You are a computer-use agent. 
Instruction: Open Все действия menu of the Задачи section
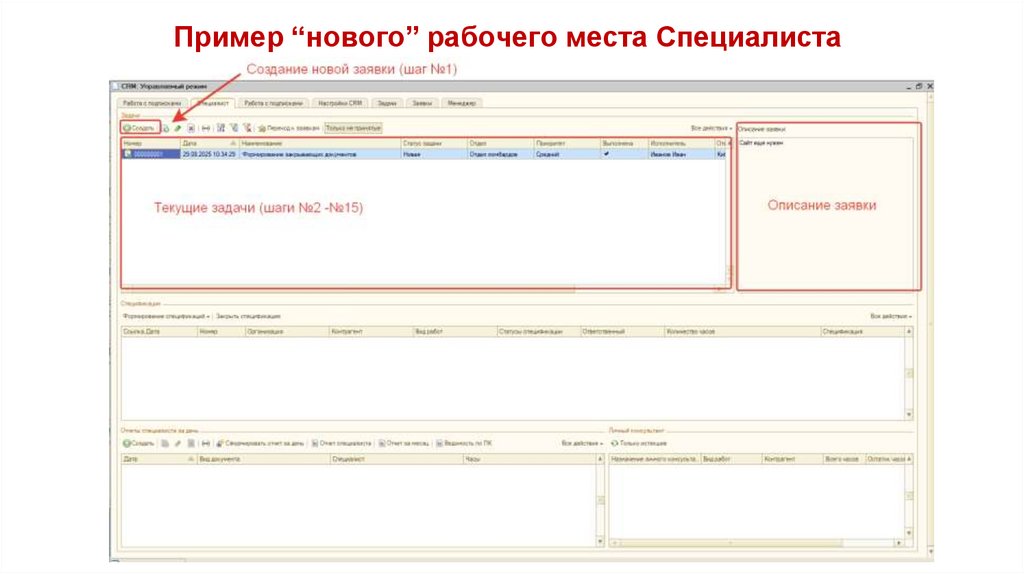[711, 128]
